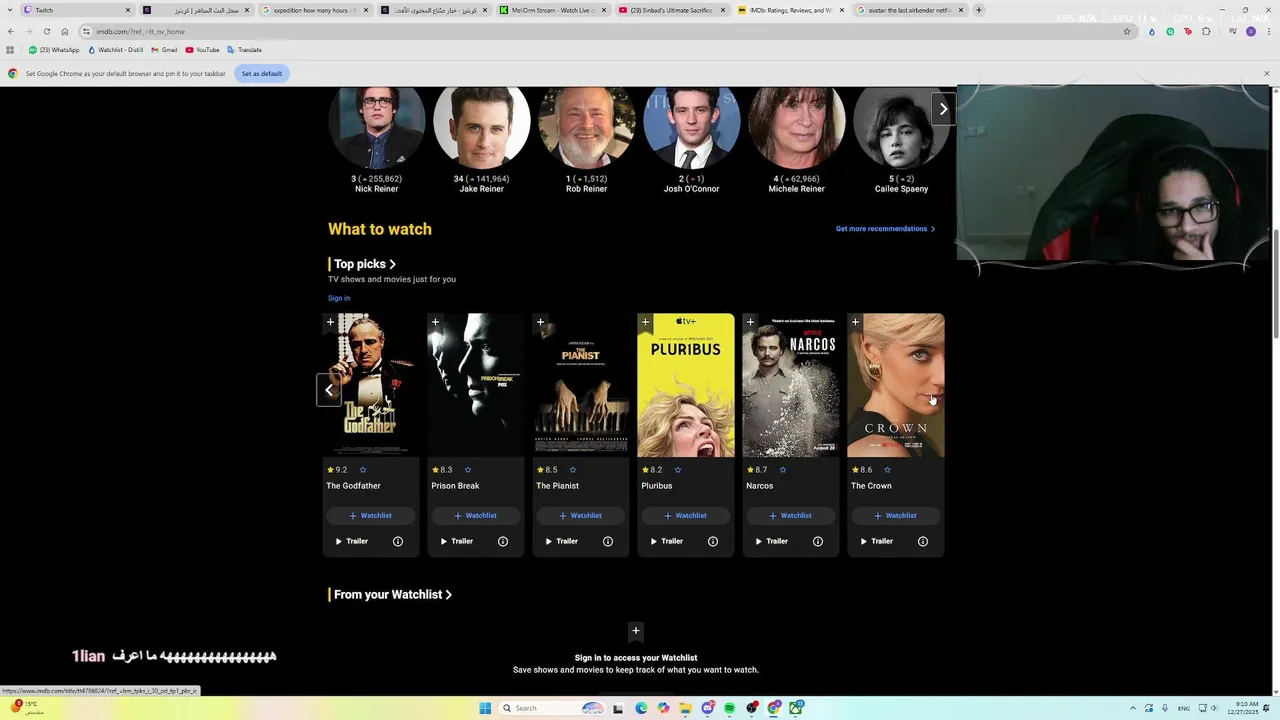Rate Narcos with the star outline
This screenshot has width=1280, height=720.
click(x=783, y=470)
